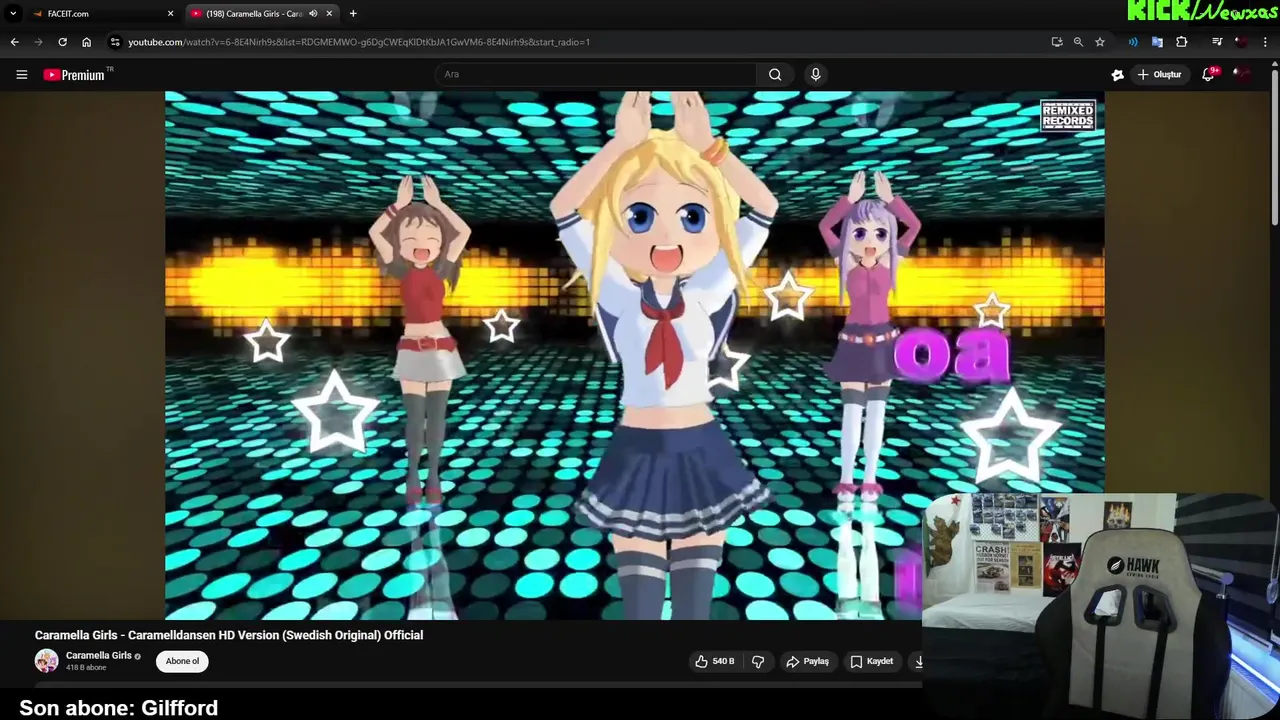Click the 418 B abone subscriber count
The image size is (1280, 720).
(86, 668)
